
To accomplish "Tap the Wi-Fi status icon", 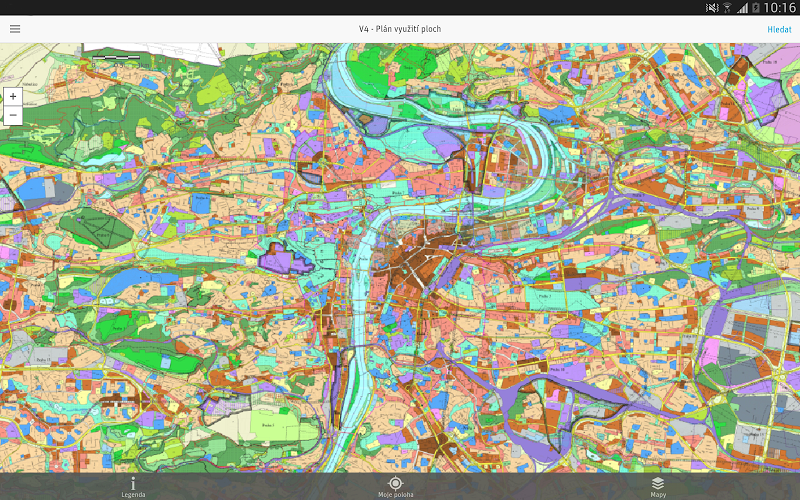I will (x=728, y=8).
